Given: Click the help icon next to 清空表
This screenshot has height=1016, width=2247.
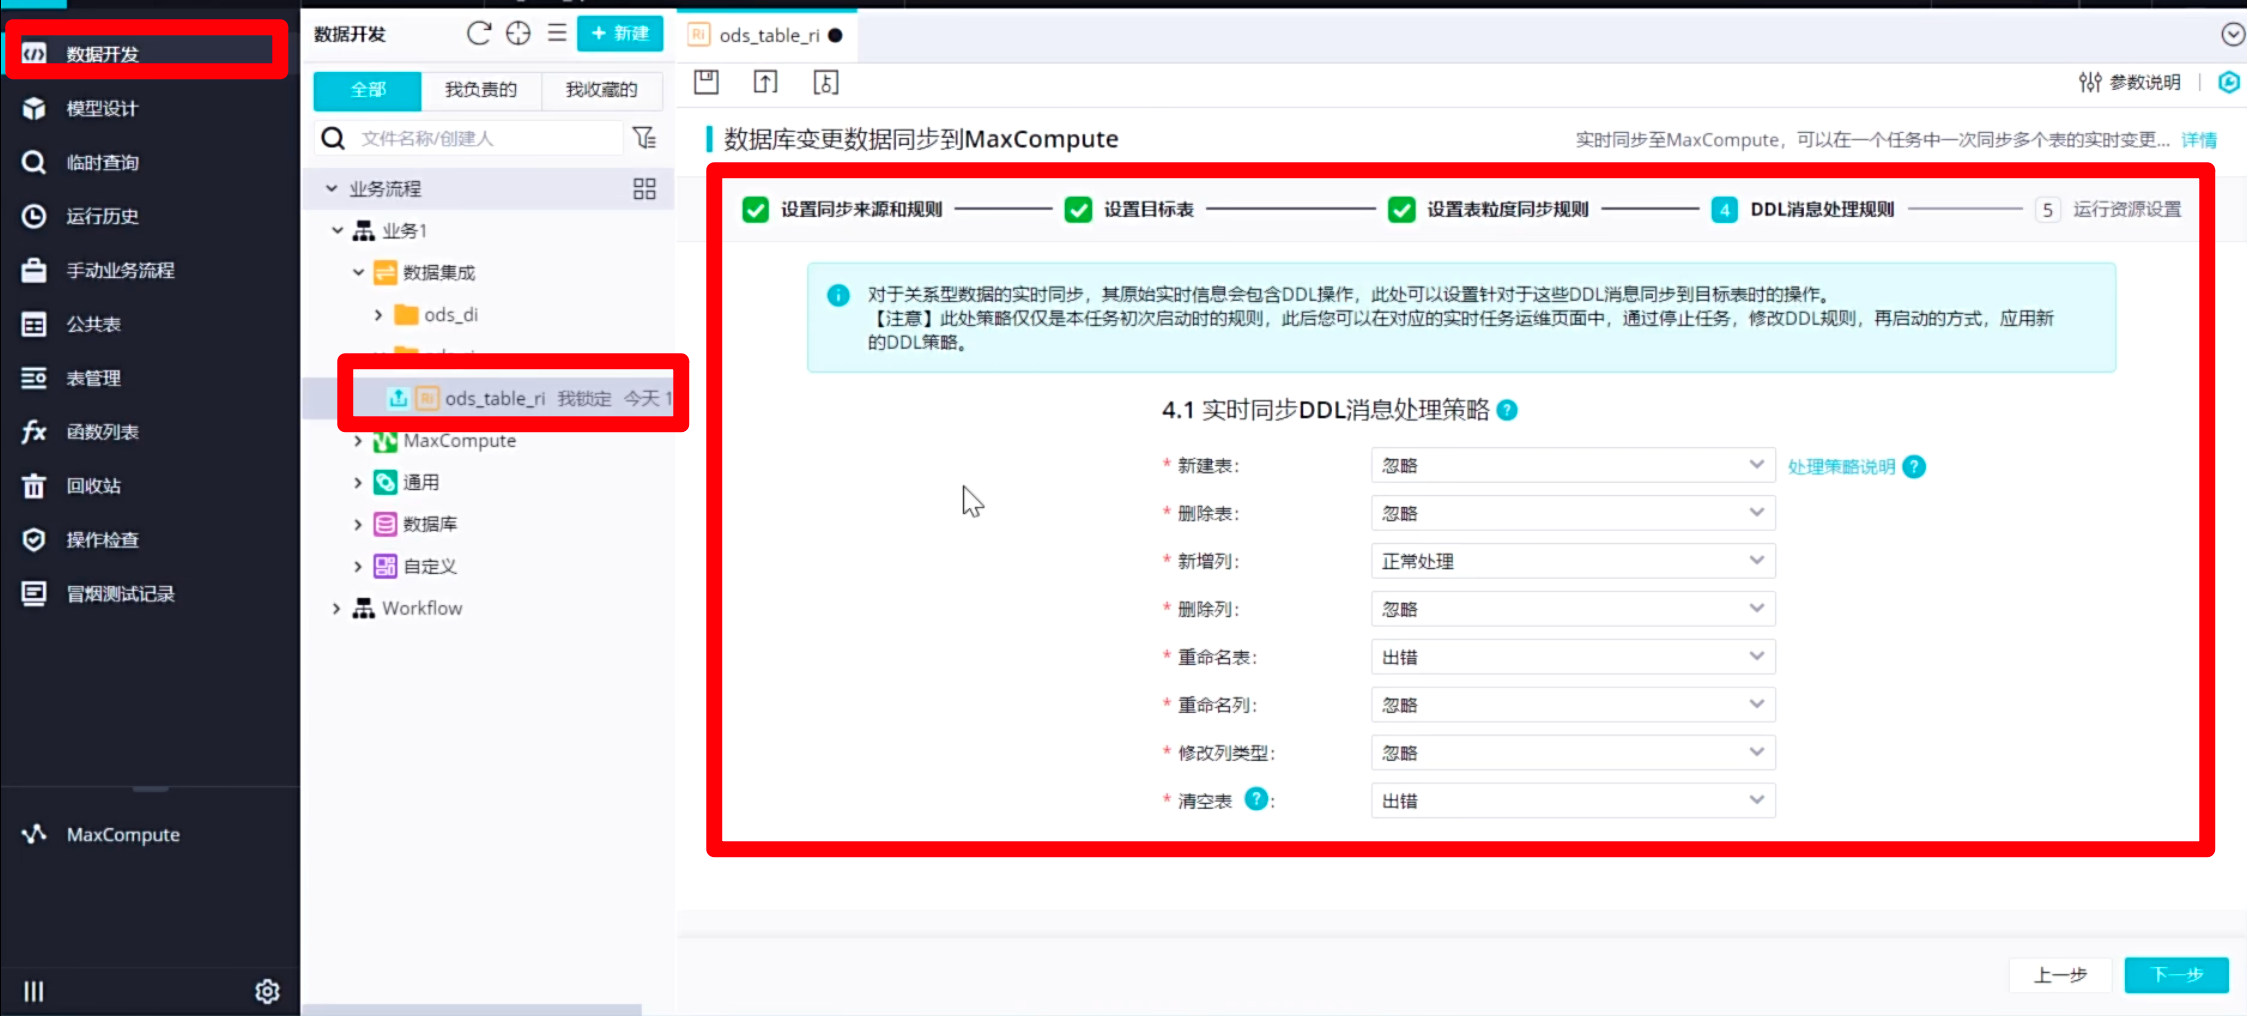Looking at the screenshot, I should (1256, 799).
